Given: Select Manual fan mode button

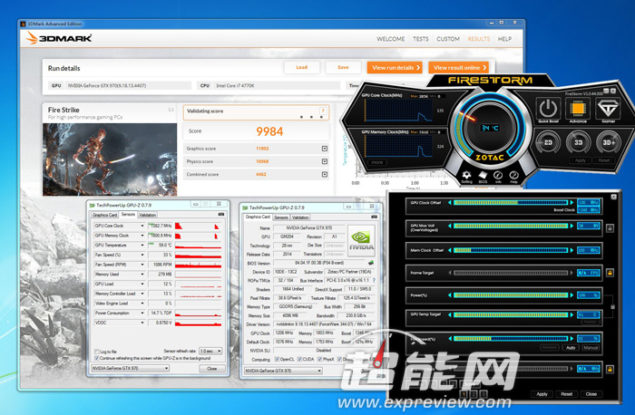Looking at the screenshot, I should pyautogui.click(x=590, y=348).
